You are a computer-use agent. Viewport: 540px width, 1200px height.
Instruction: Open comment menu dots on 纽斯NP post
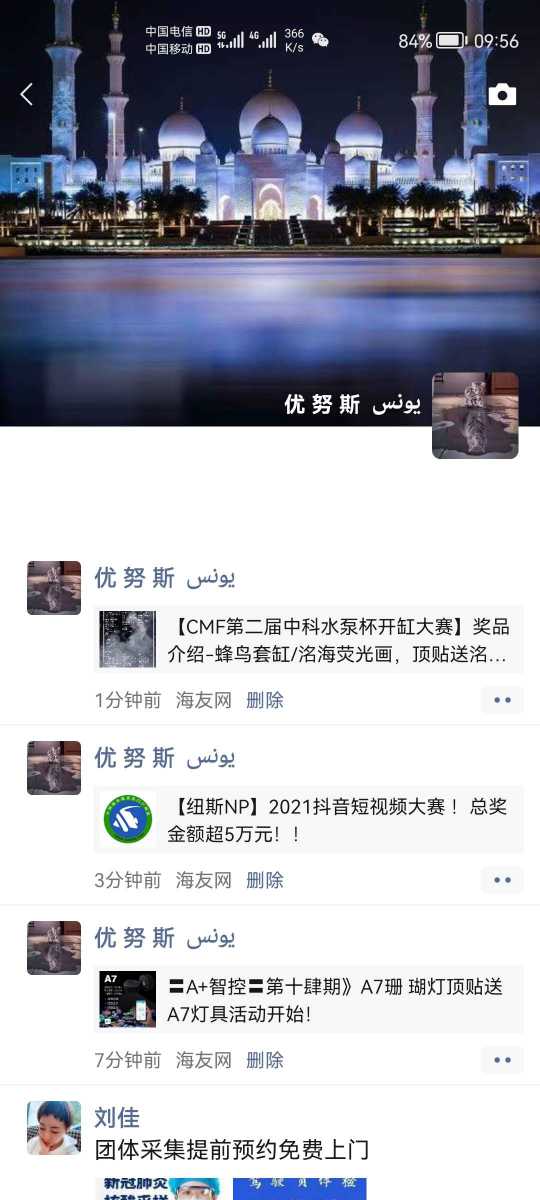tap(502, 880)
